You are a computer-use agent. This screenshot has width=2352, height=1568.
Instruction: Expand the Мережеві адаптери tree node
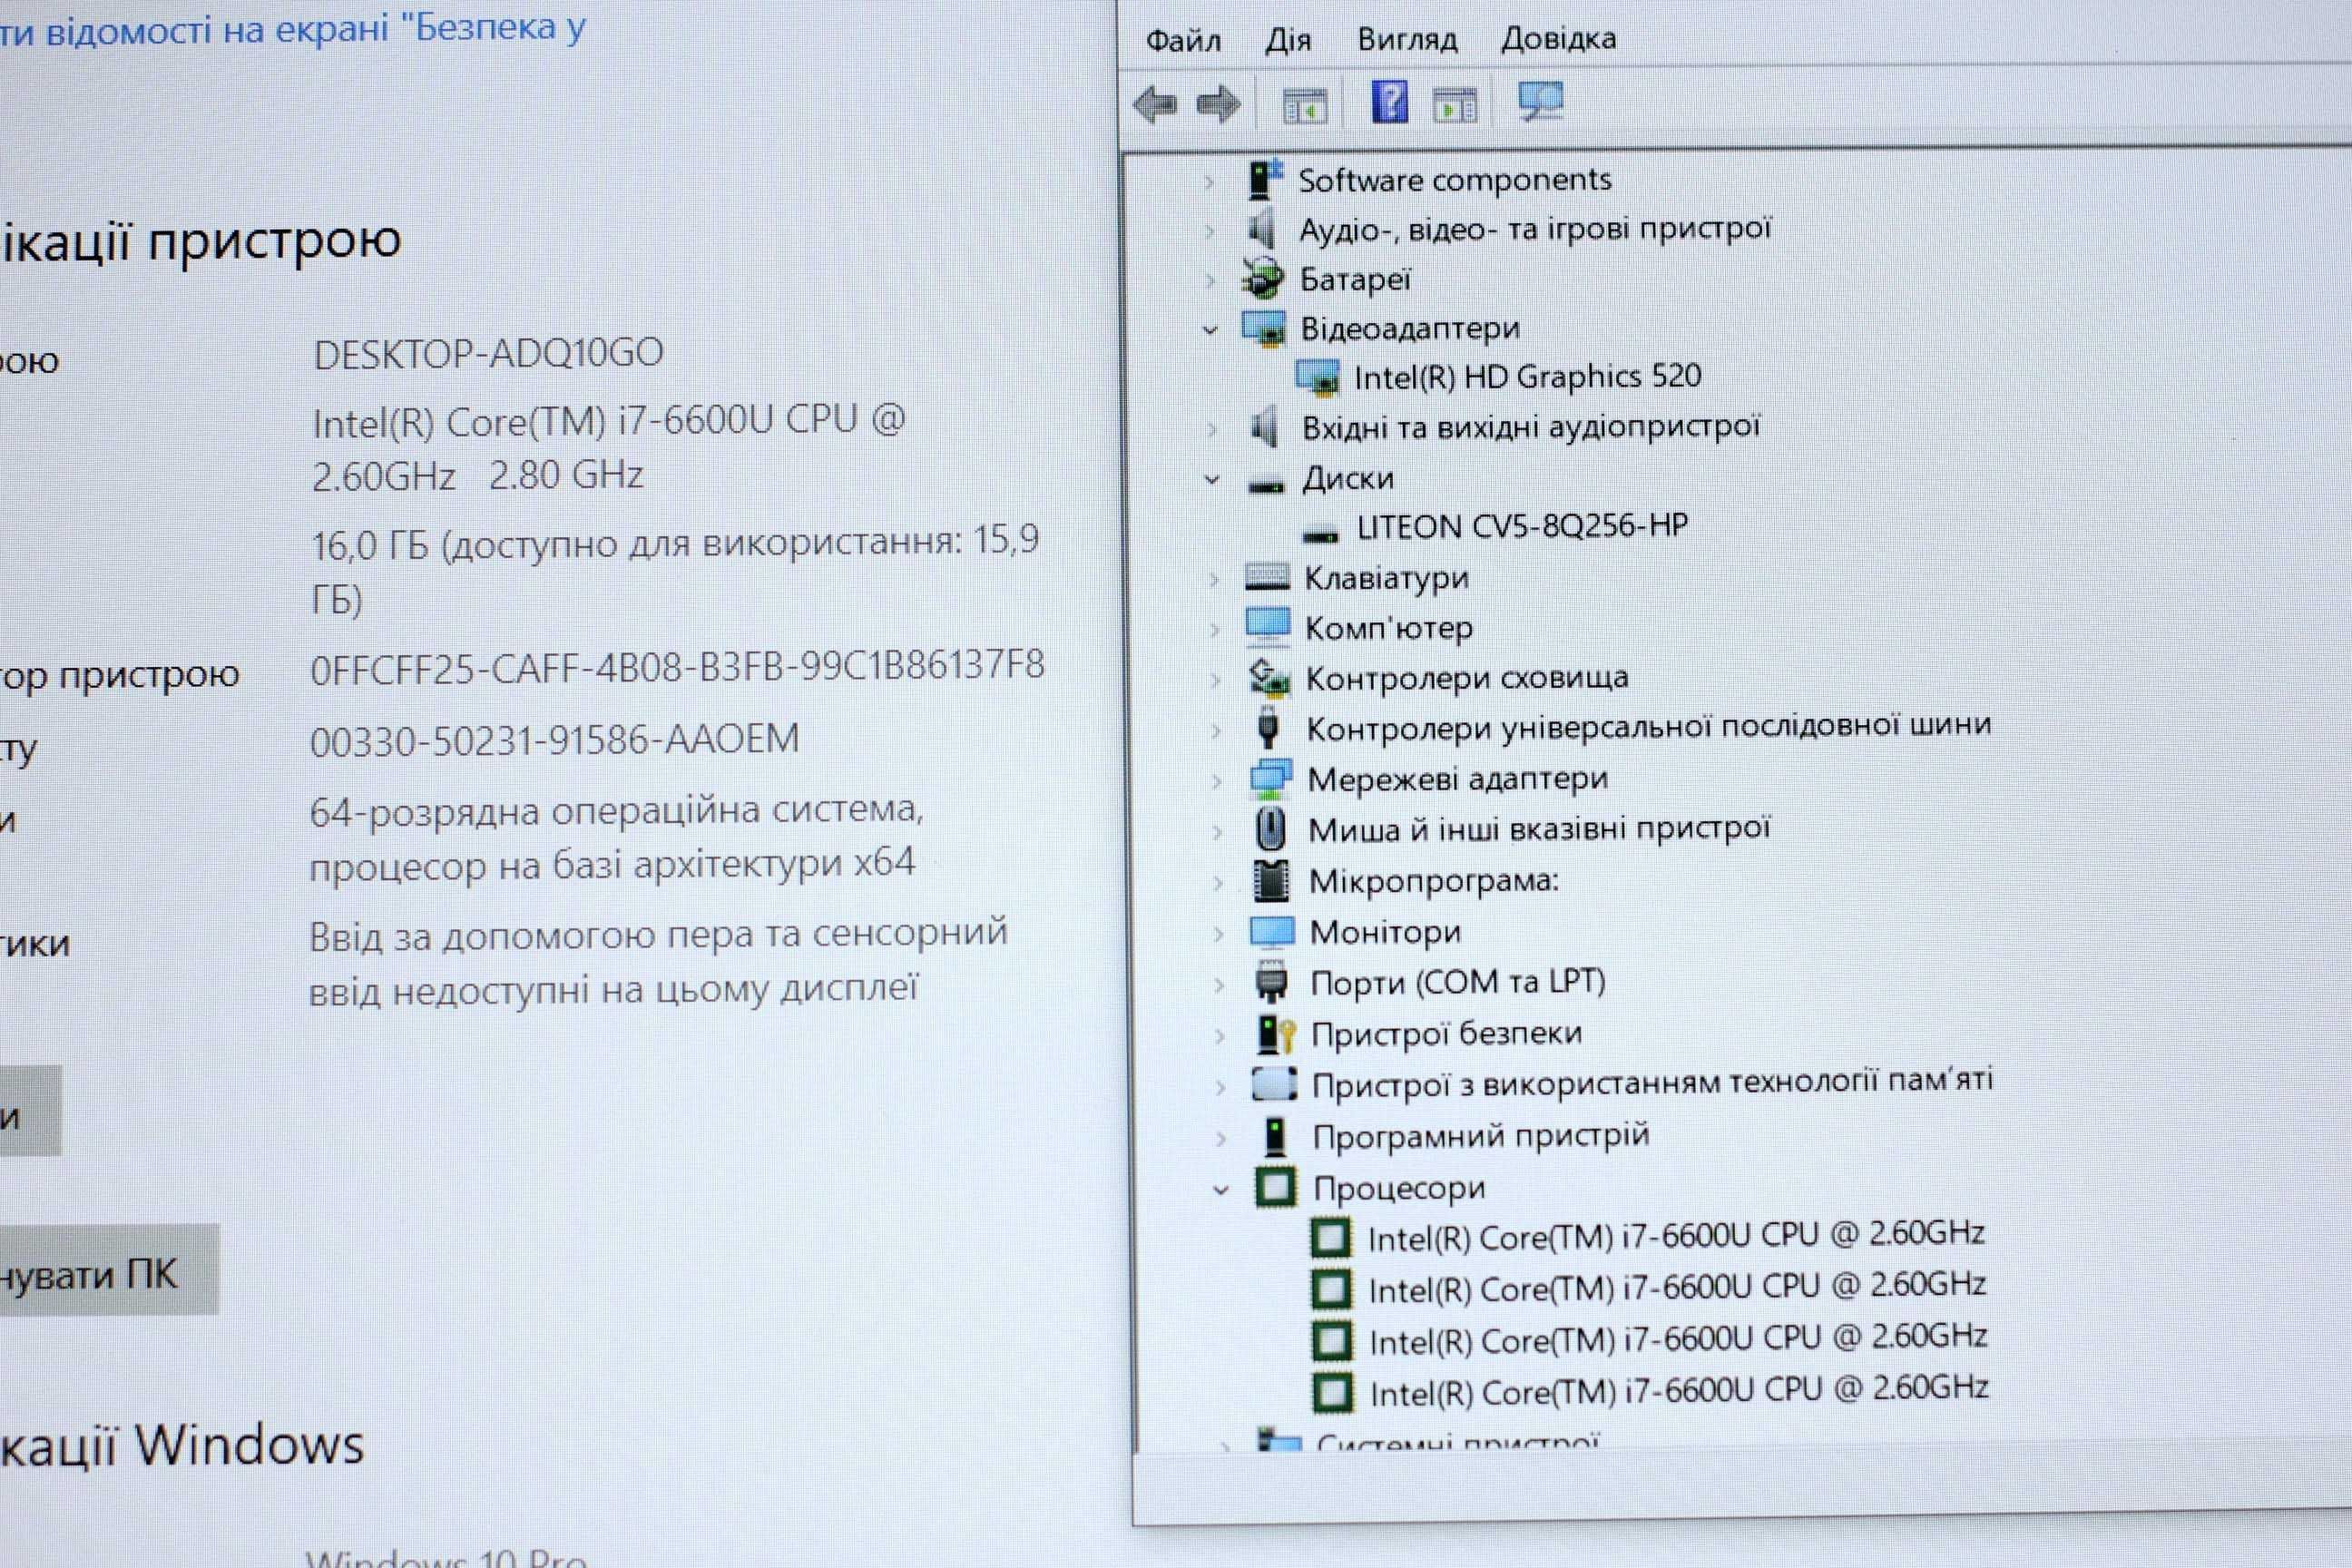click(x=1217, y=781)
